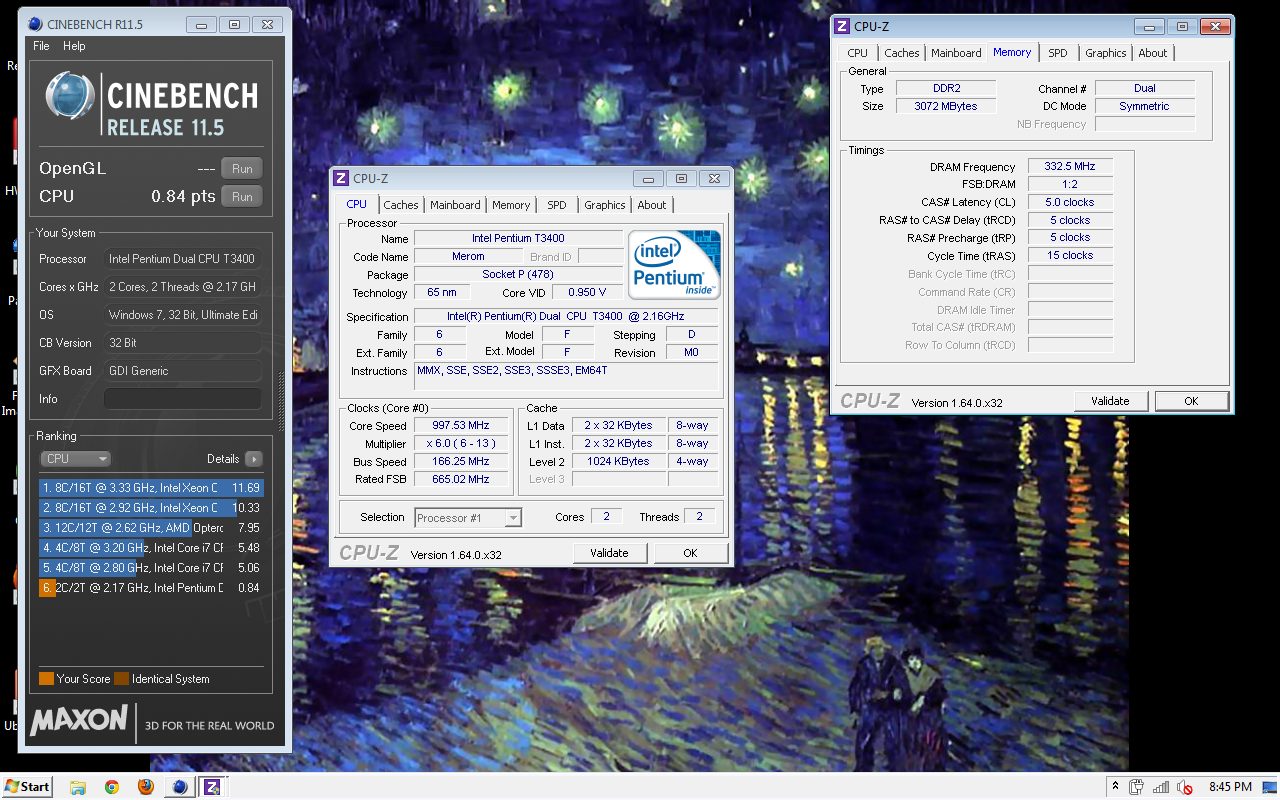Image resolution: width=1280 pixels, height=800 pixels.
Task: Click the FSB:DRAM value 1:2
Action: (1070, 184)
